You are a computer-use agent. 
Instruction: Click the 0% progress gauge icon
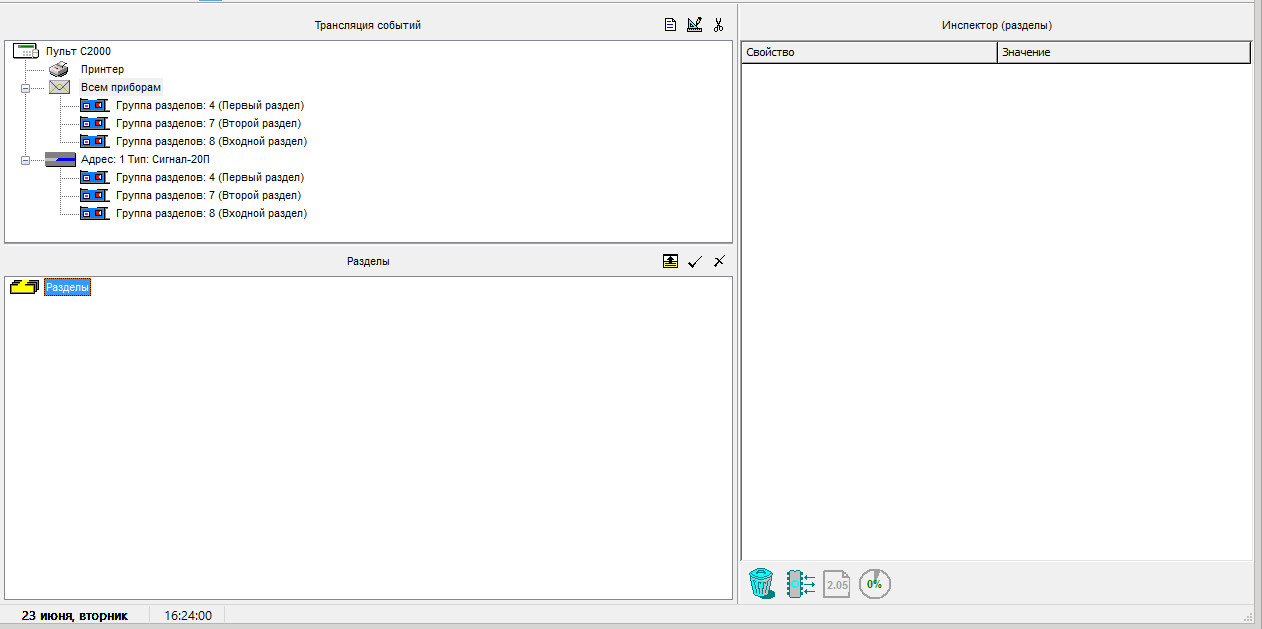[874, 583]
